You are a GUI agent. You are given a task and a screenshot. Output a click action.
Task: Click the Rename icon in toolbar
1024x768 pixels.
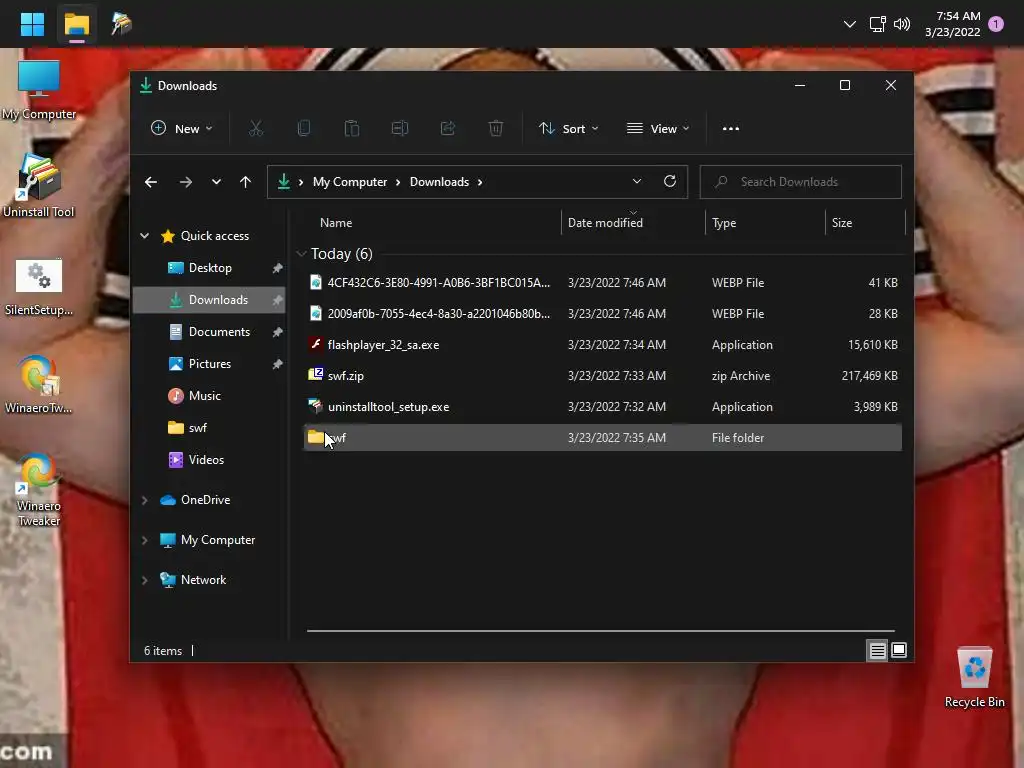coord(400,129)
